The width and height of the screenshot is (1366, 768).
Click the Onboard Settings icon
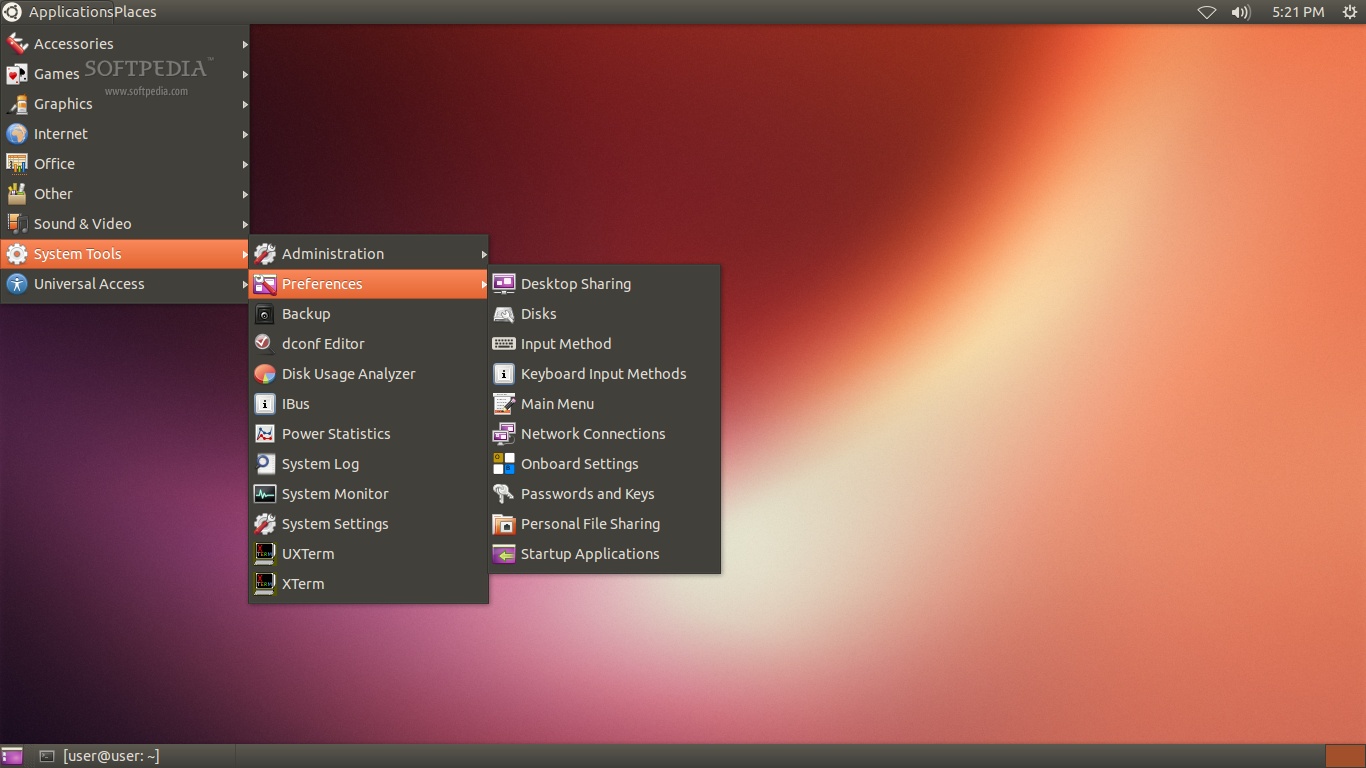[x=504, y=464]
